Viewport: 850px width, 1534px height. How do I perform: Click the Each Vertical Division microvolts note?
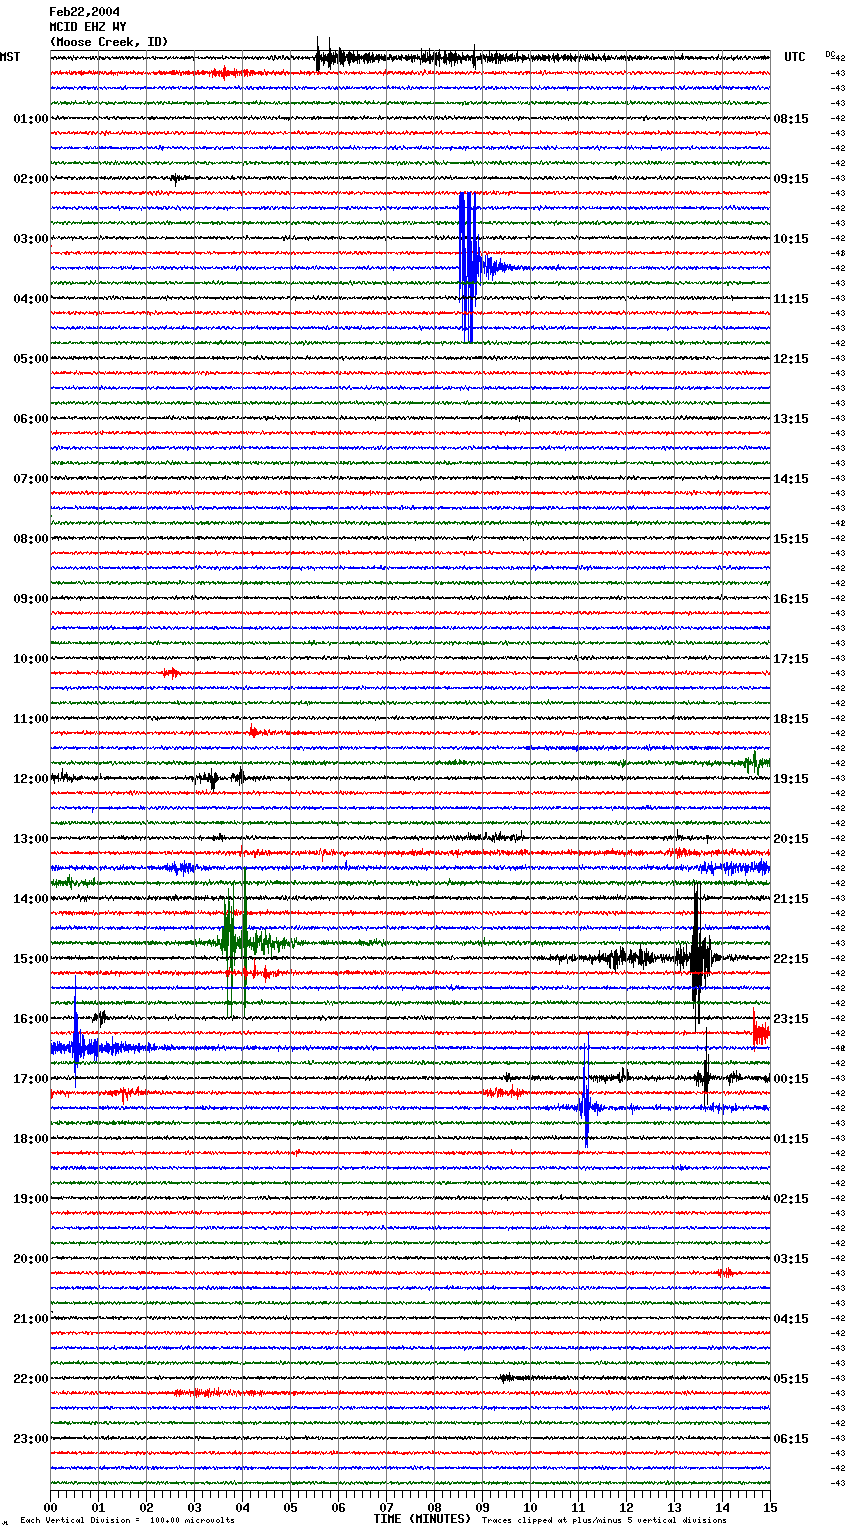tap(127, 1520)
